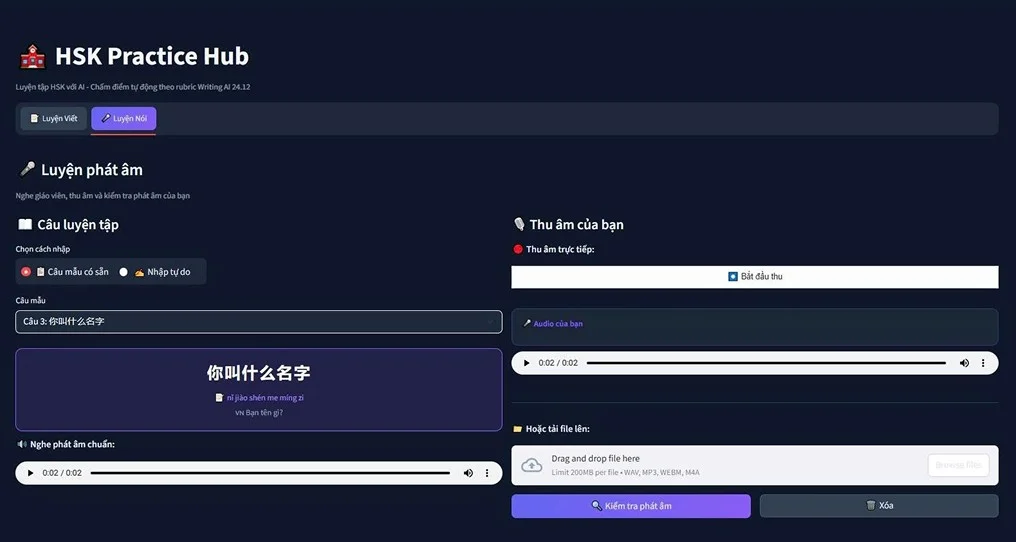Click the cloud upload icon
The image size is (1016, 542).
(x=532, y=465)
